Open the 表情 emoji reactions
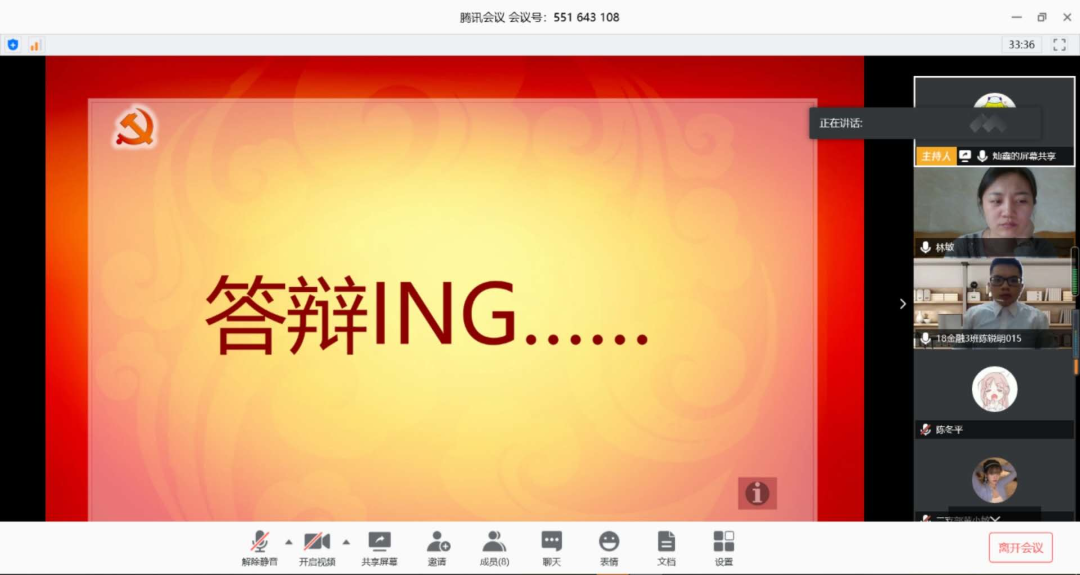 [x=608, y=542]
